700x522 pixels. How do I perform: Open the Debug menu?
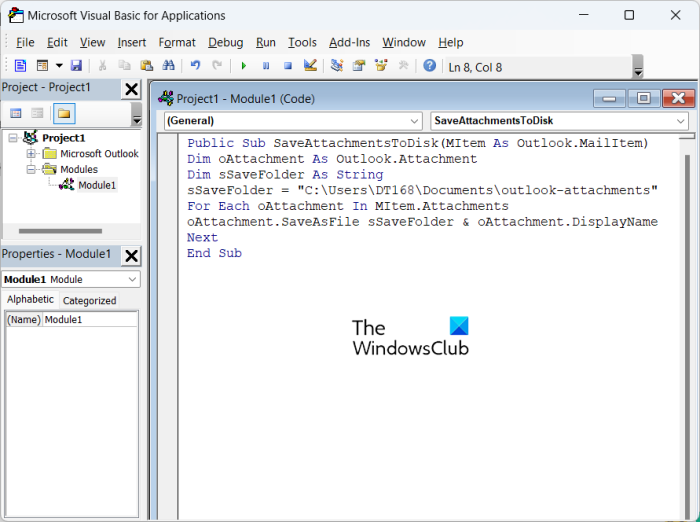tap(225, 42)
